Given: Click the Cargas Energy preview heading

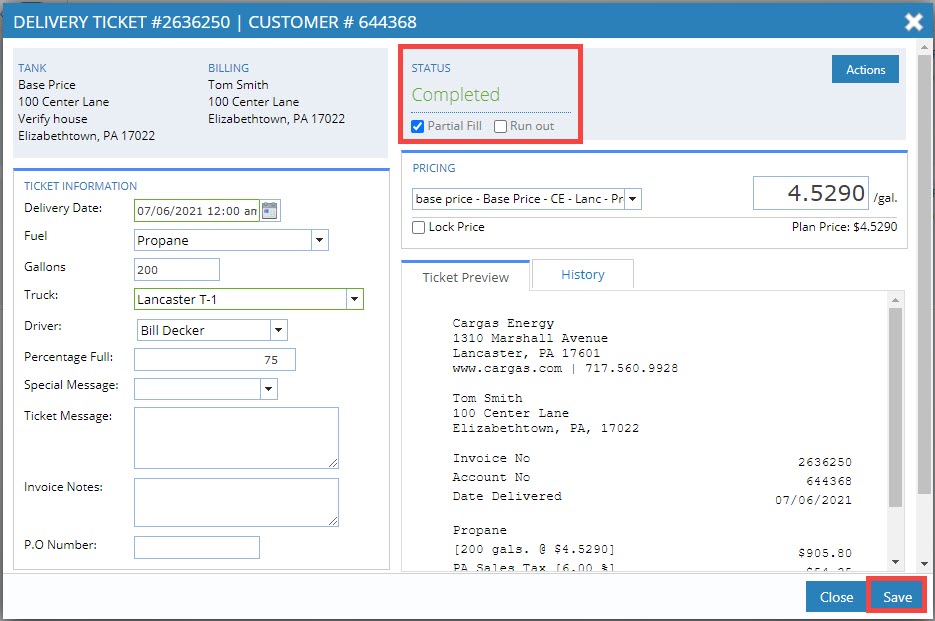Looking at the screenshot, I should [503, 323].
